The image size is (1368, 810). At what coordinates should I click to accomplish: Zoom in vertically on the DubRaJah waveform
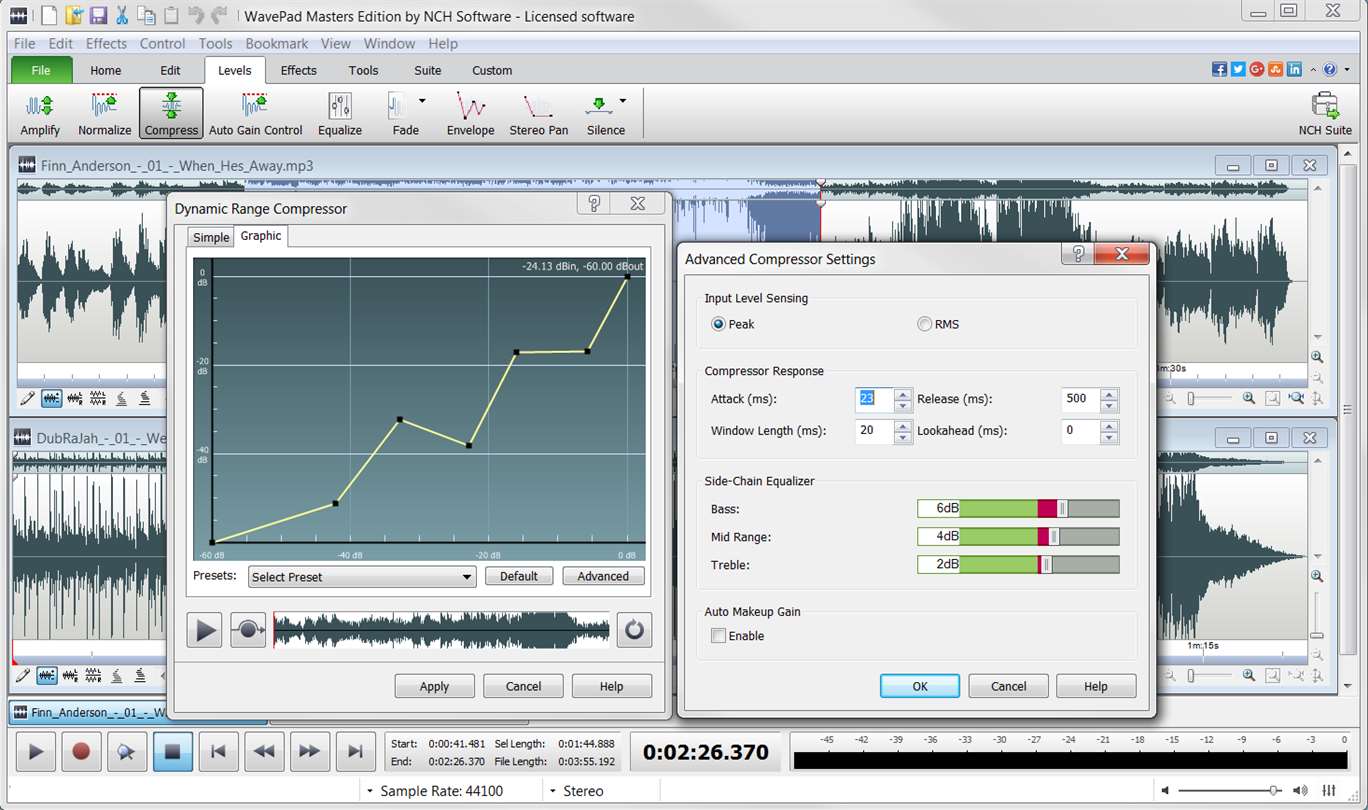[1317, 576]
